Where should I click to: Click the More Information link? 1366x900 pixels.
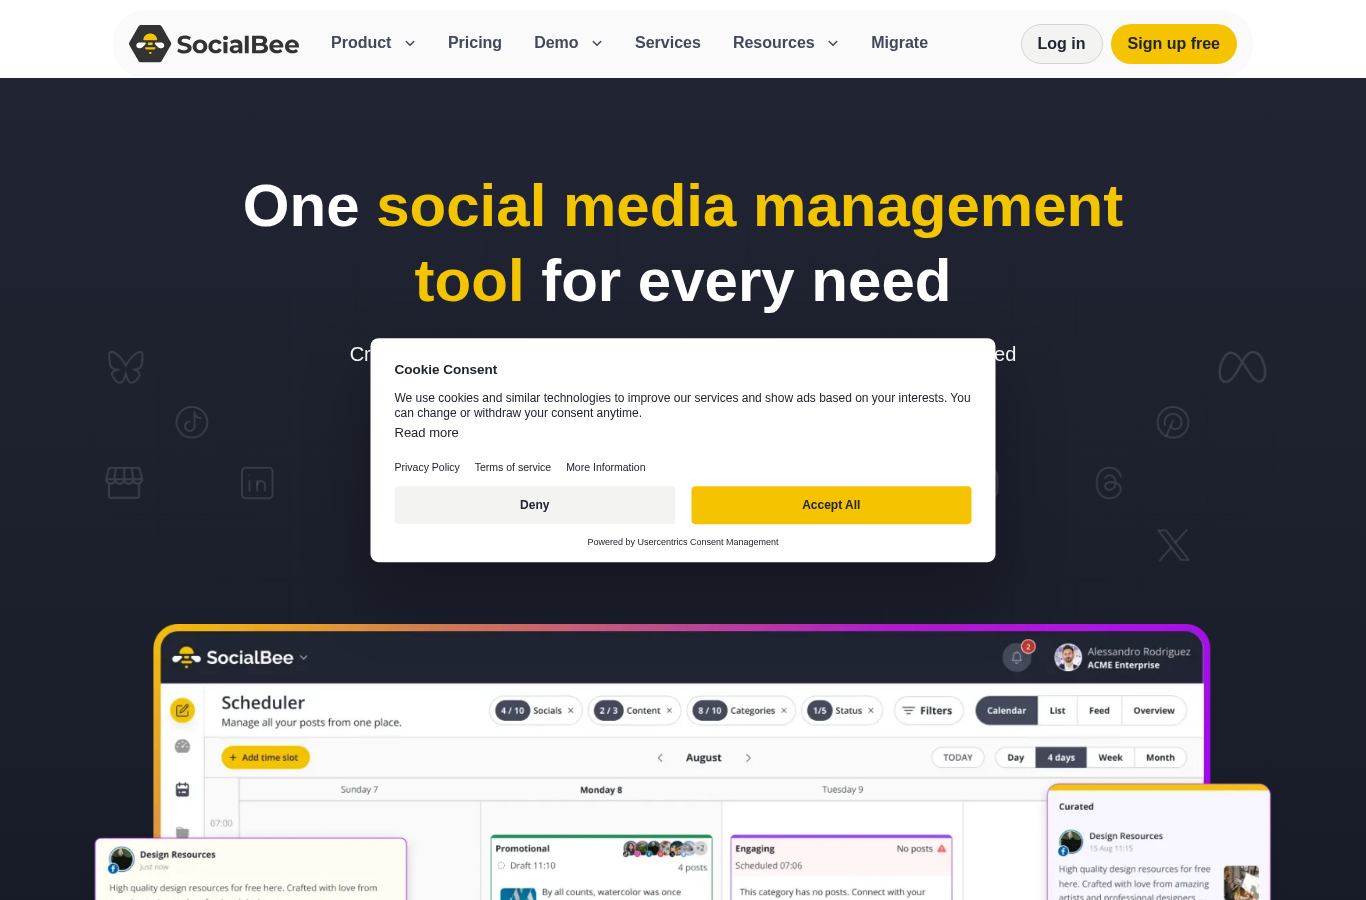tap(606, 467)
